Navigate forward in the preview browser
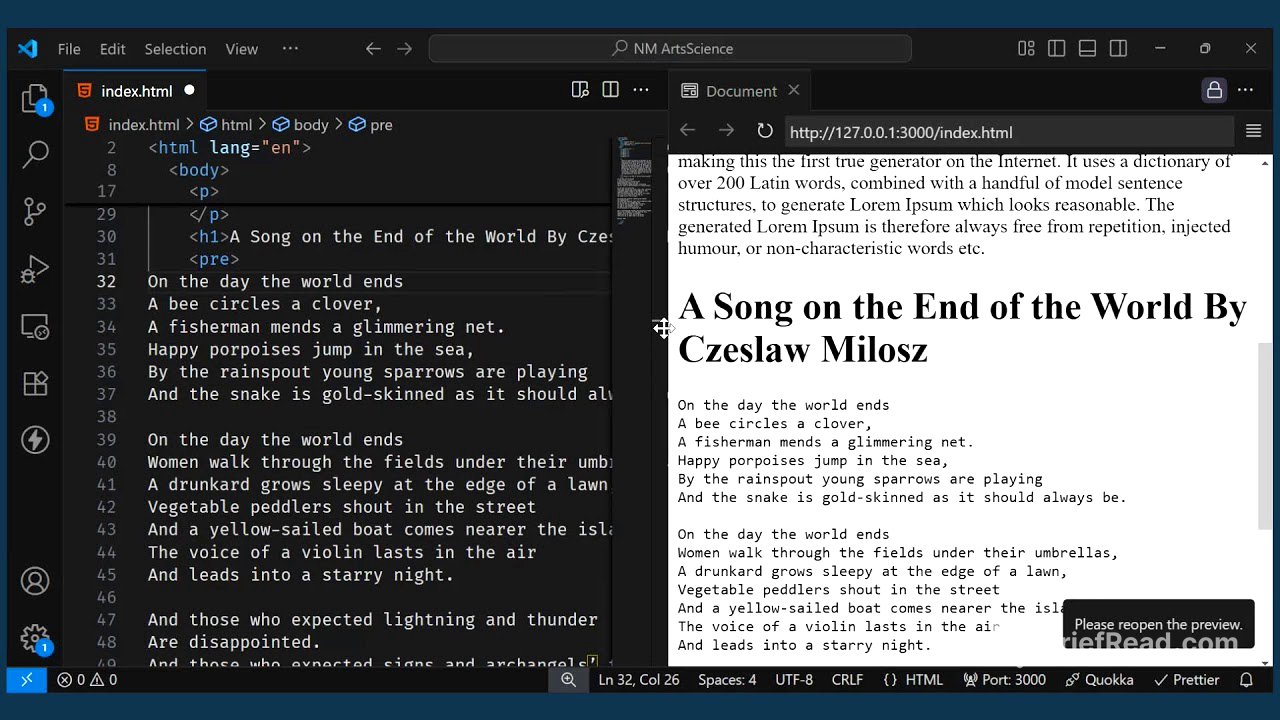 (x=726, y=131)
